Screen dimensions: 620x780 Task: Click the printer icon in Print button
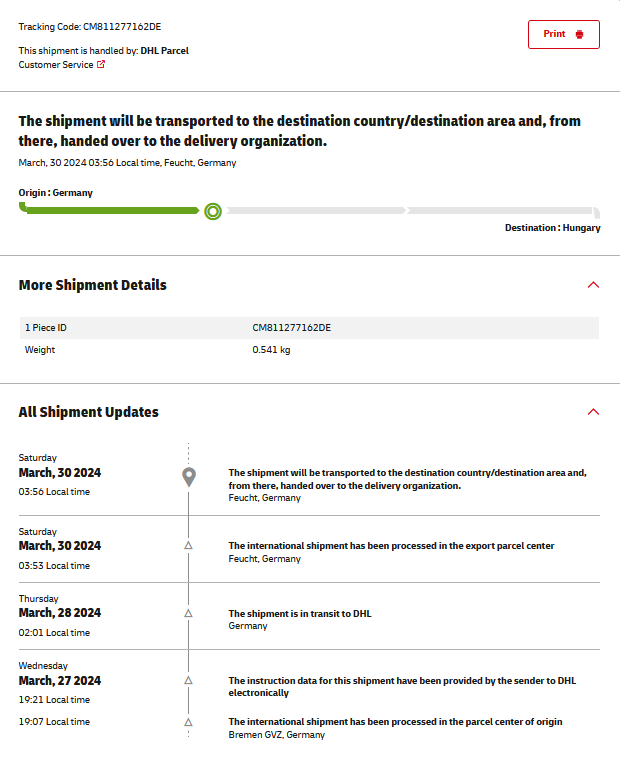(579, 34)
